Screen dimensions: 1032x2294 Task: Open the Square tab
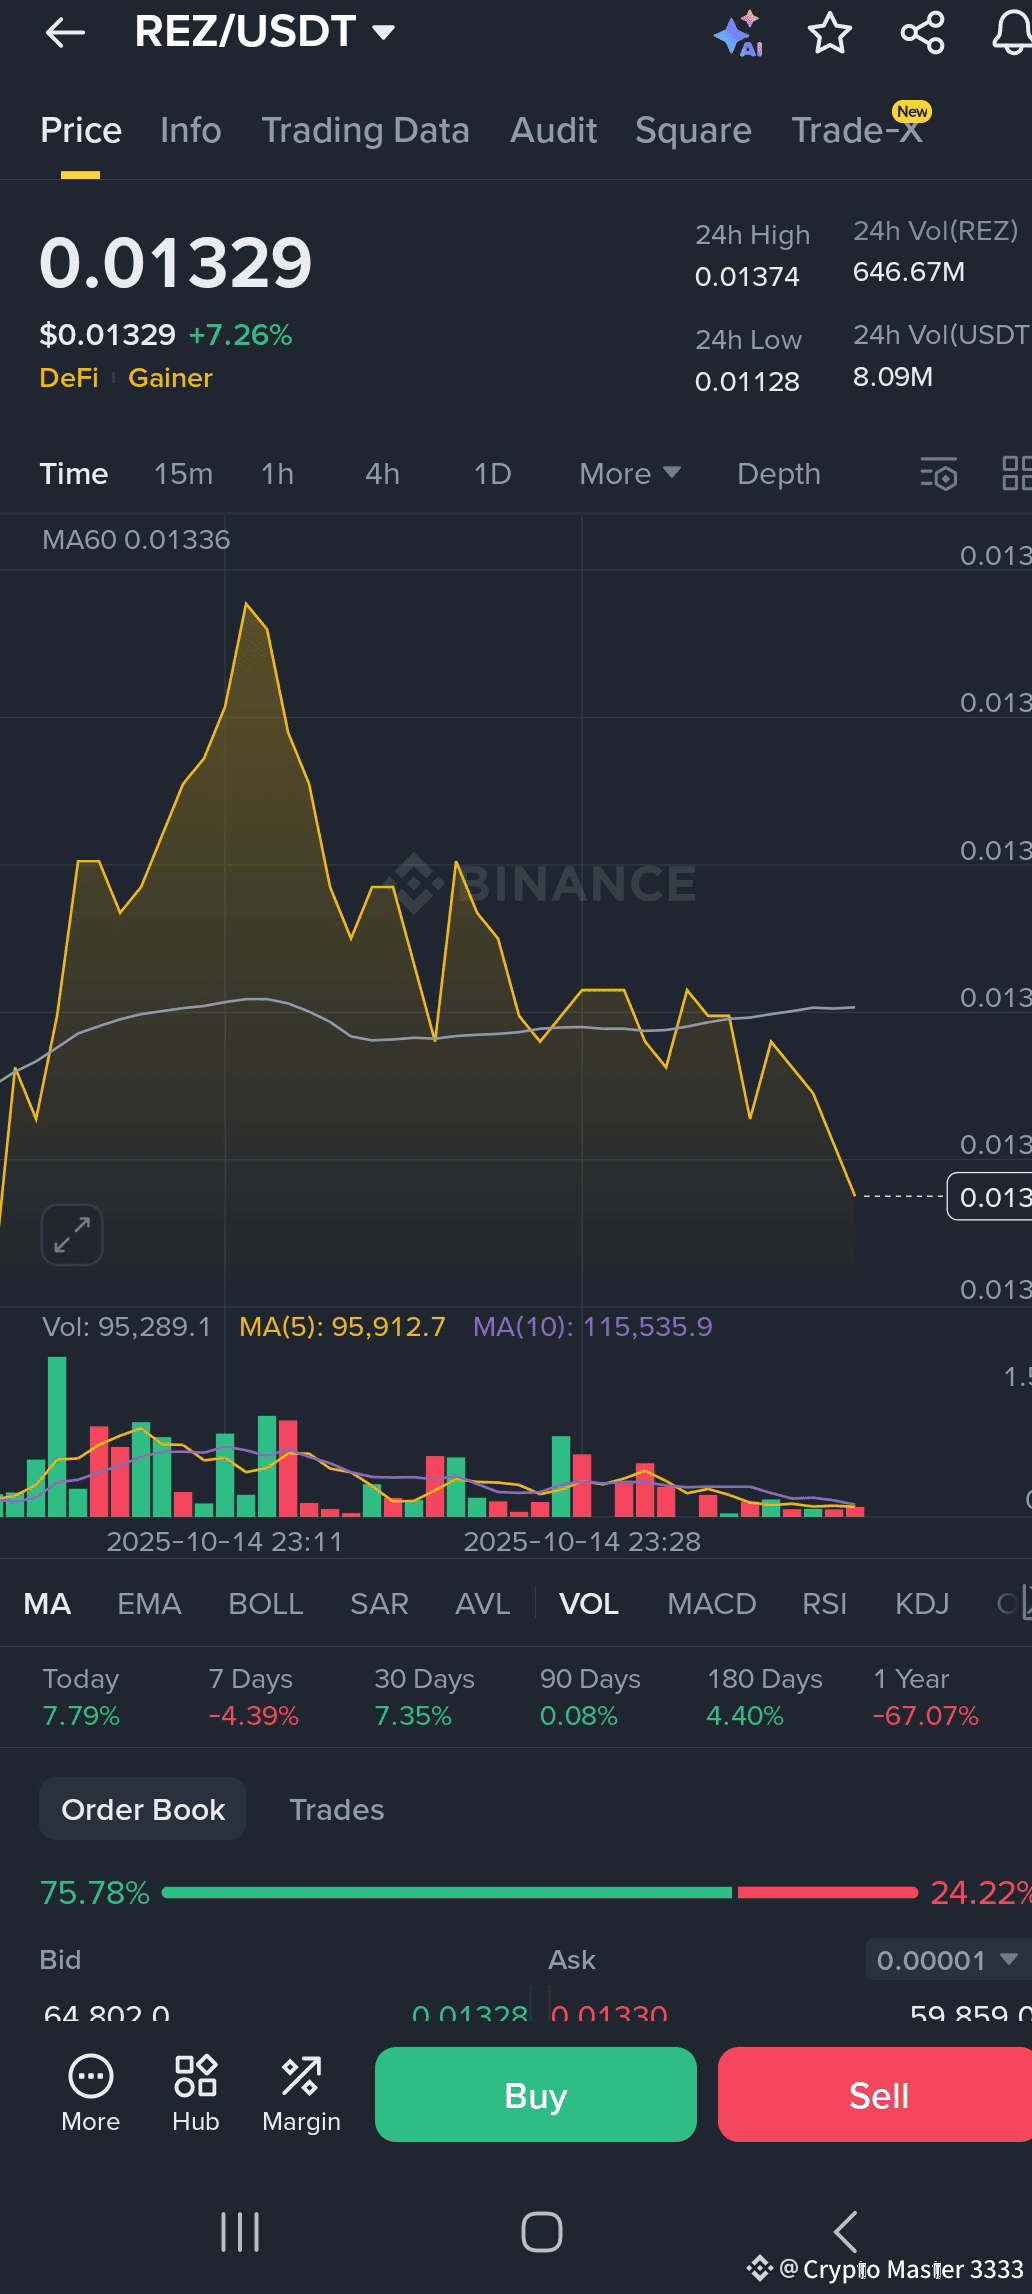pyautogui.click(x=693, y=130)
